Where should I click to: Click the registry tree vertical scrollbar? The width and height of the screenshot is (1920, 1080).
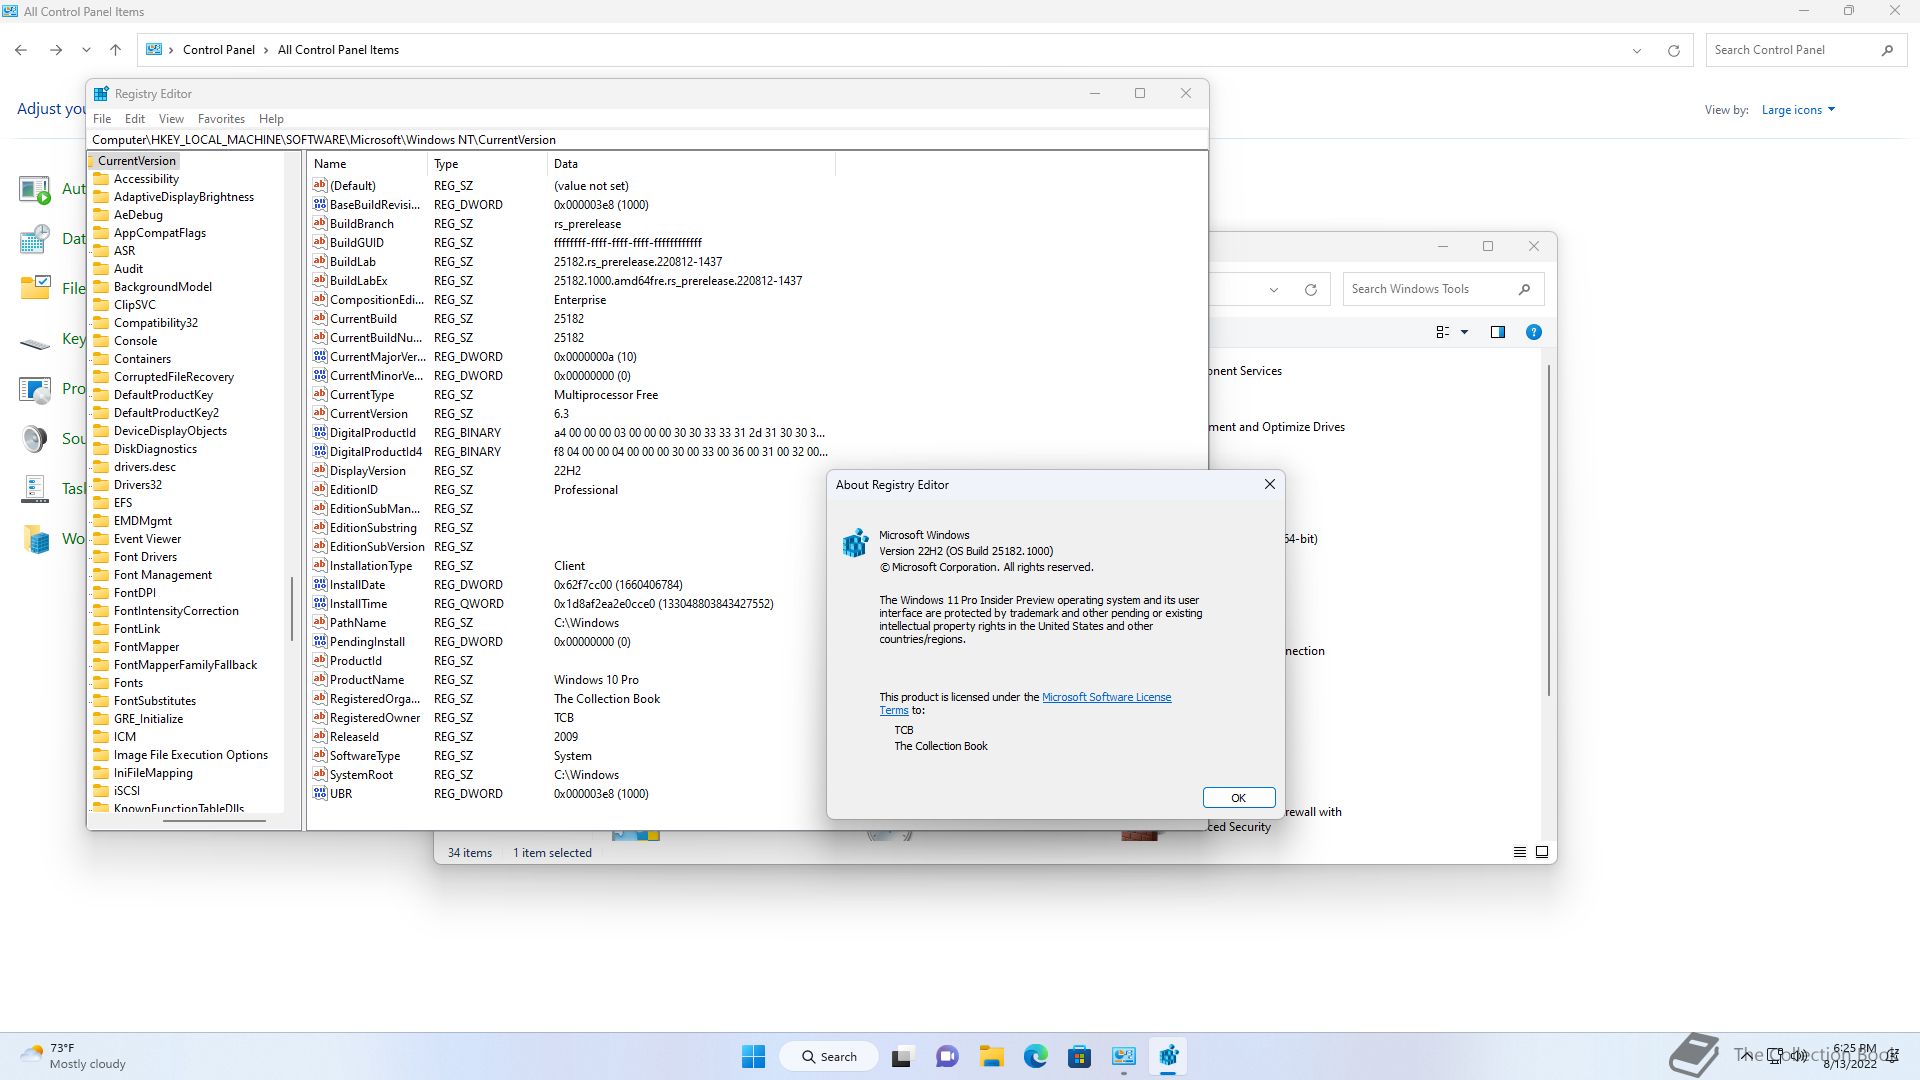click(x=292, y=608)
